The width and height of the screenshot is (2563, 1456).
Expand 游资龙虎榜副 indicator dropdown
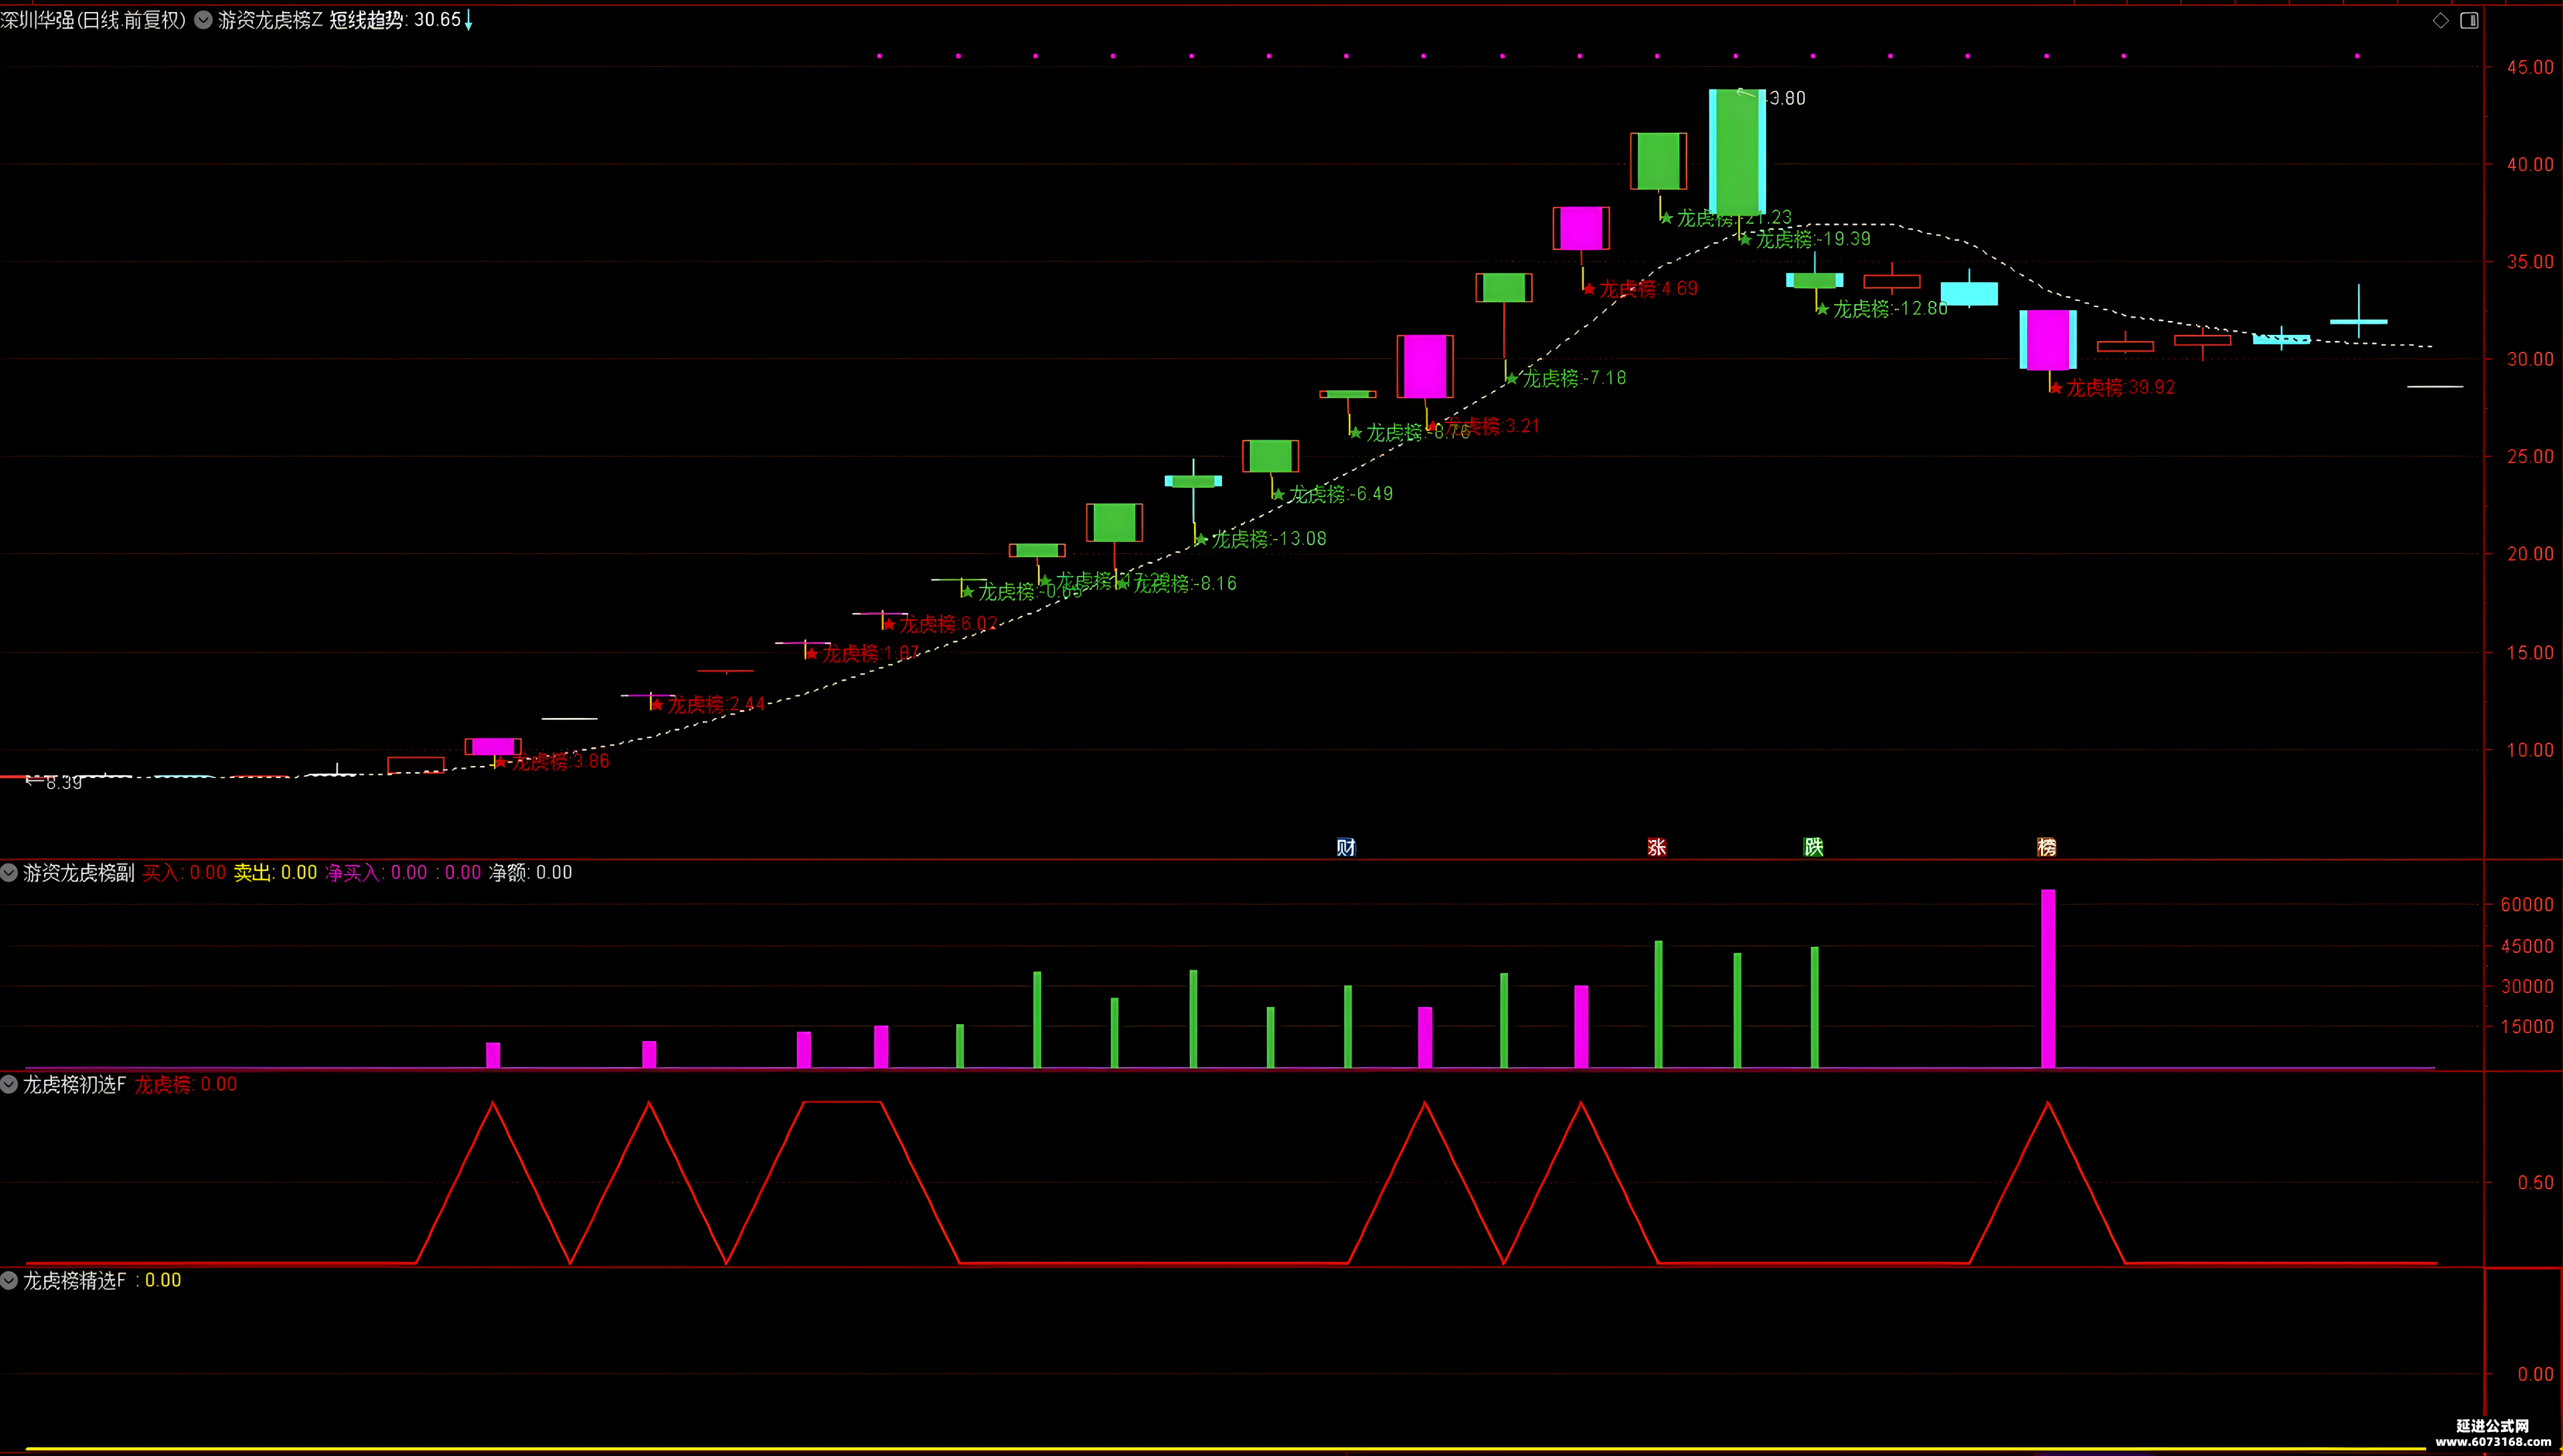click(x=9, y=872)
